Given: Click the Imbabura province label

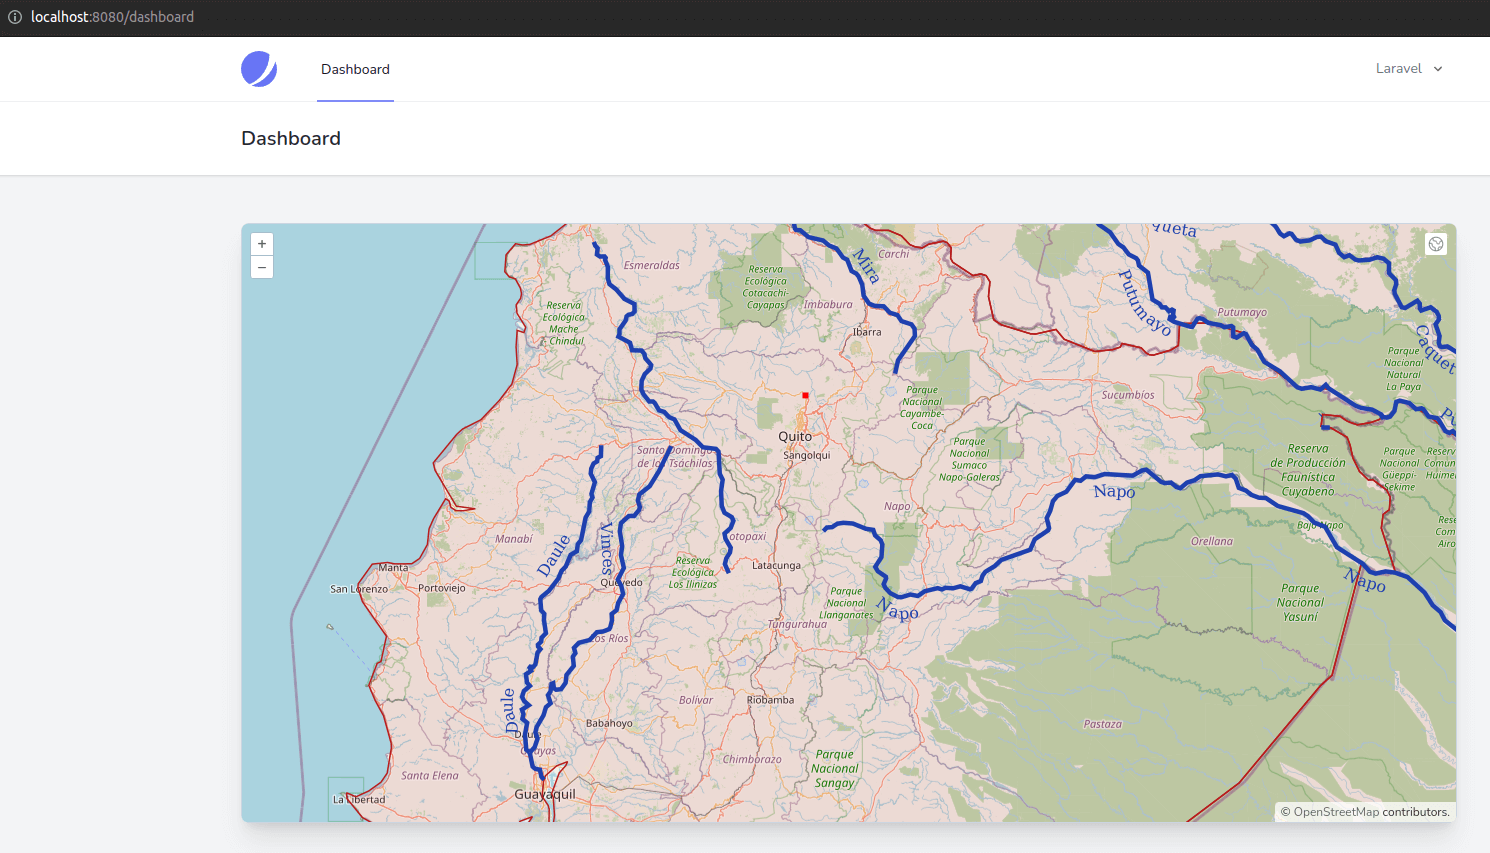Looking at the screenshot, I should click(x=828, y=304).
